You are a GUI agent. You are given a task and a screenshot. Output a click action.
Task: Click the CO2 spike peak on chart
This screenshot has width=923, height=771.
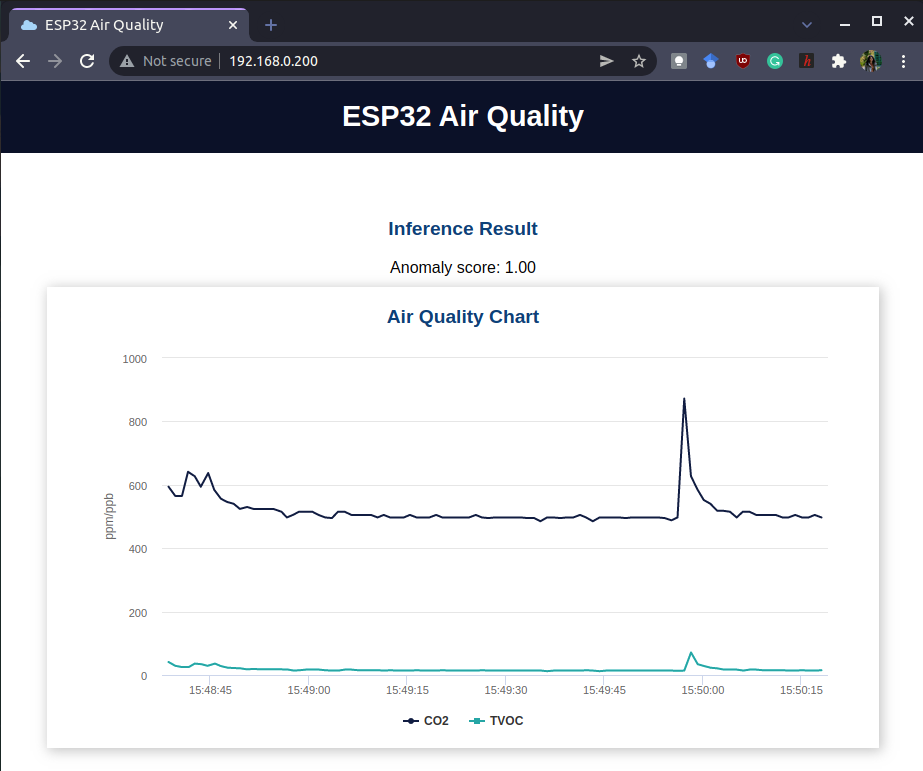[x=684, y=399]
